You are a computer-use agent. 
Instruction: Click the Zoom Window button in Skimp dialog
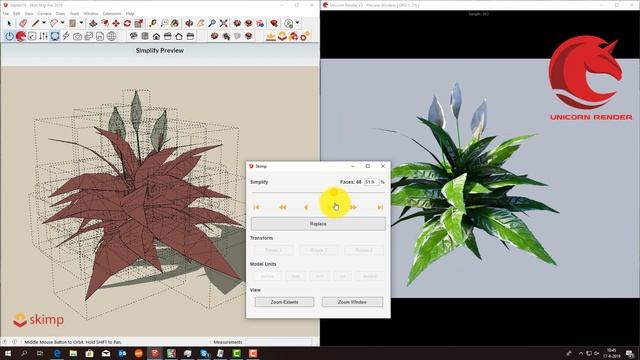[x=352, y=302]
